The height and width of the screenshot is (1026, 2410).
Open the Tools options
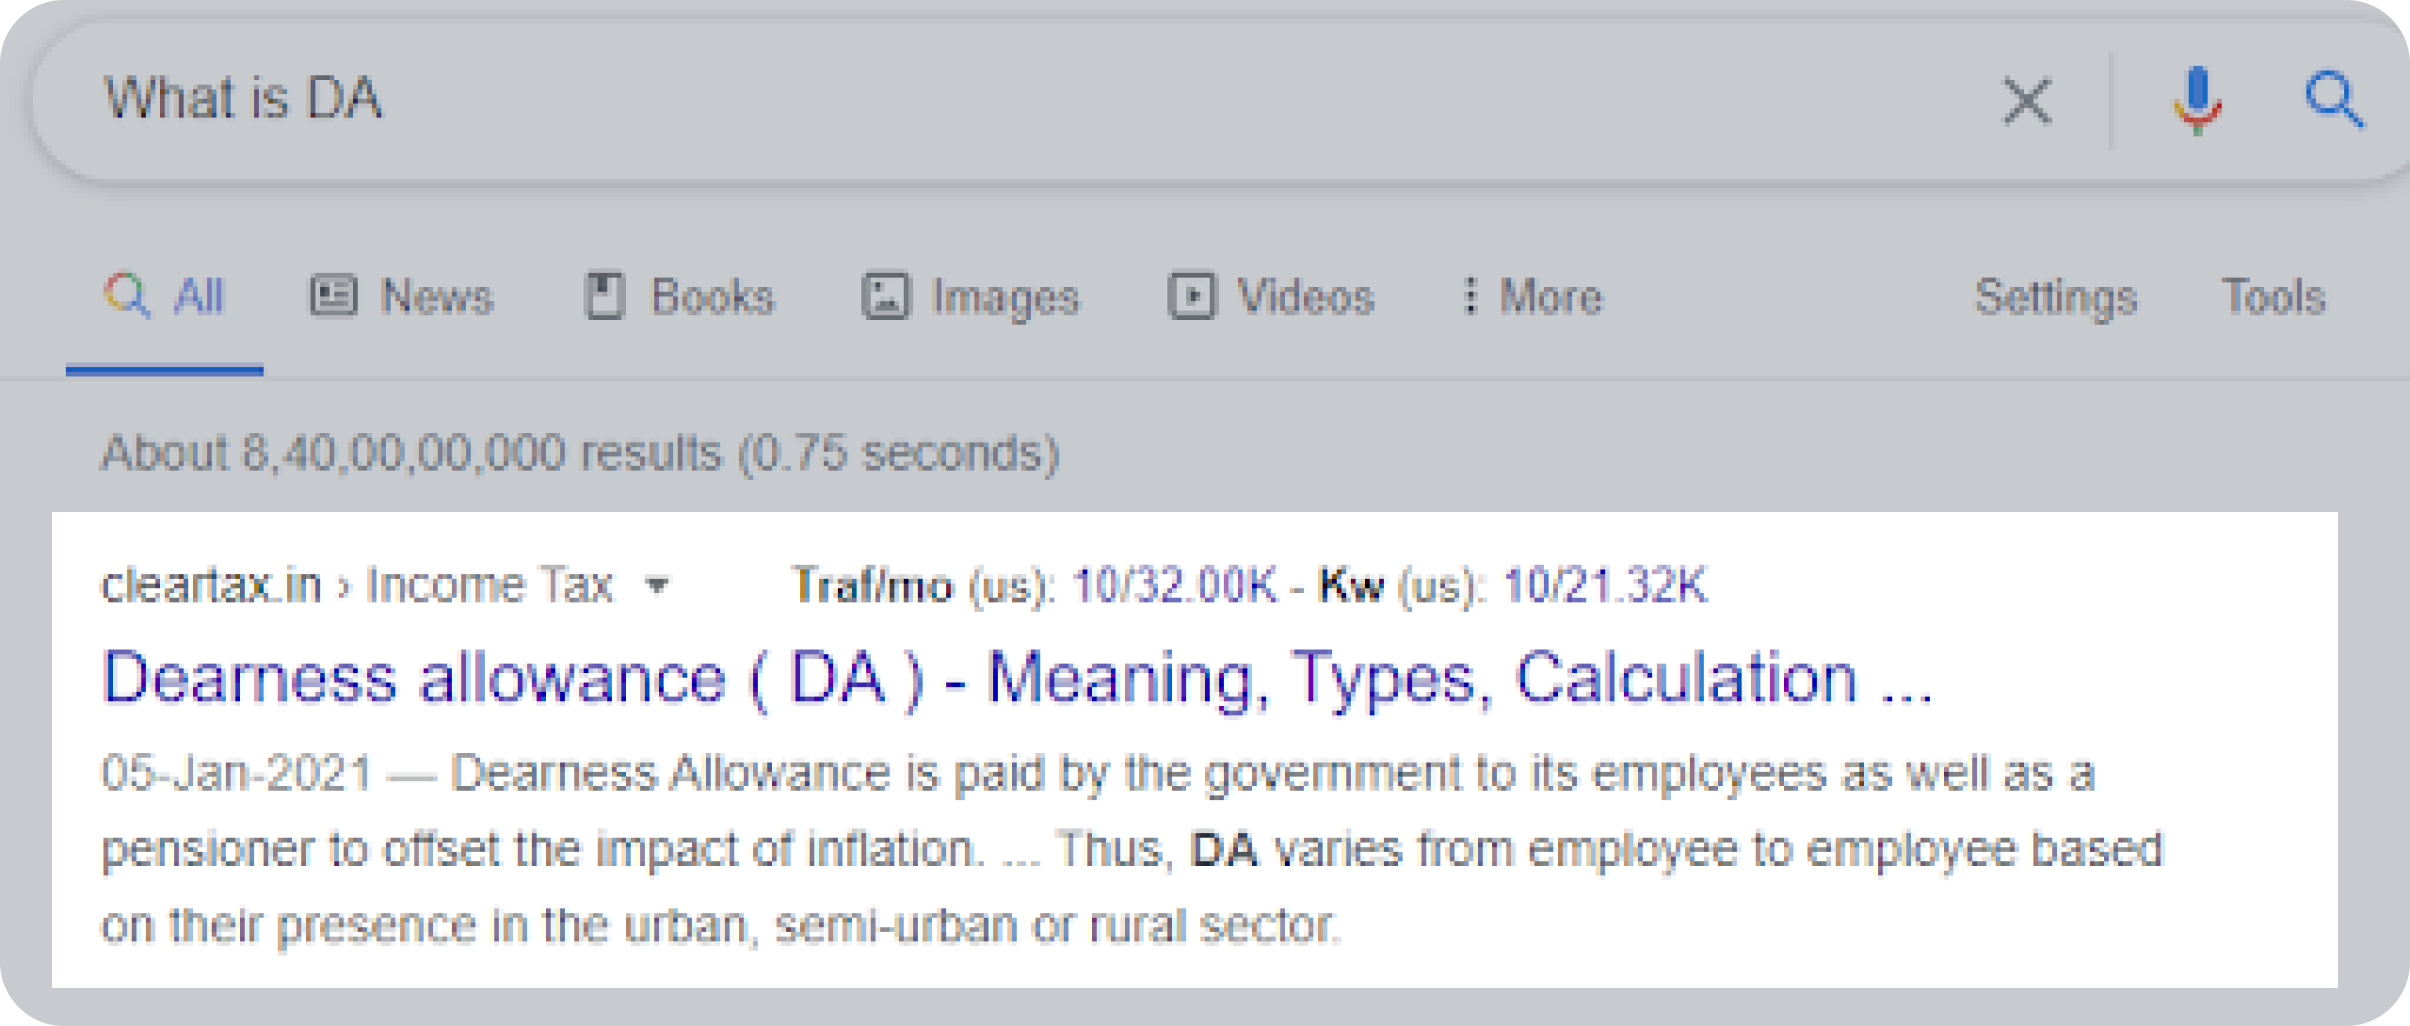[x=2273, y=297]
